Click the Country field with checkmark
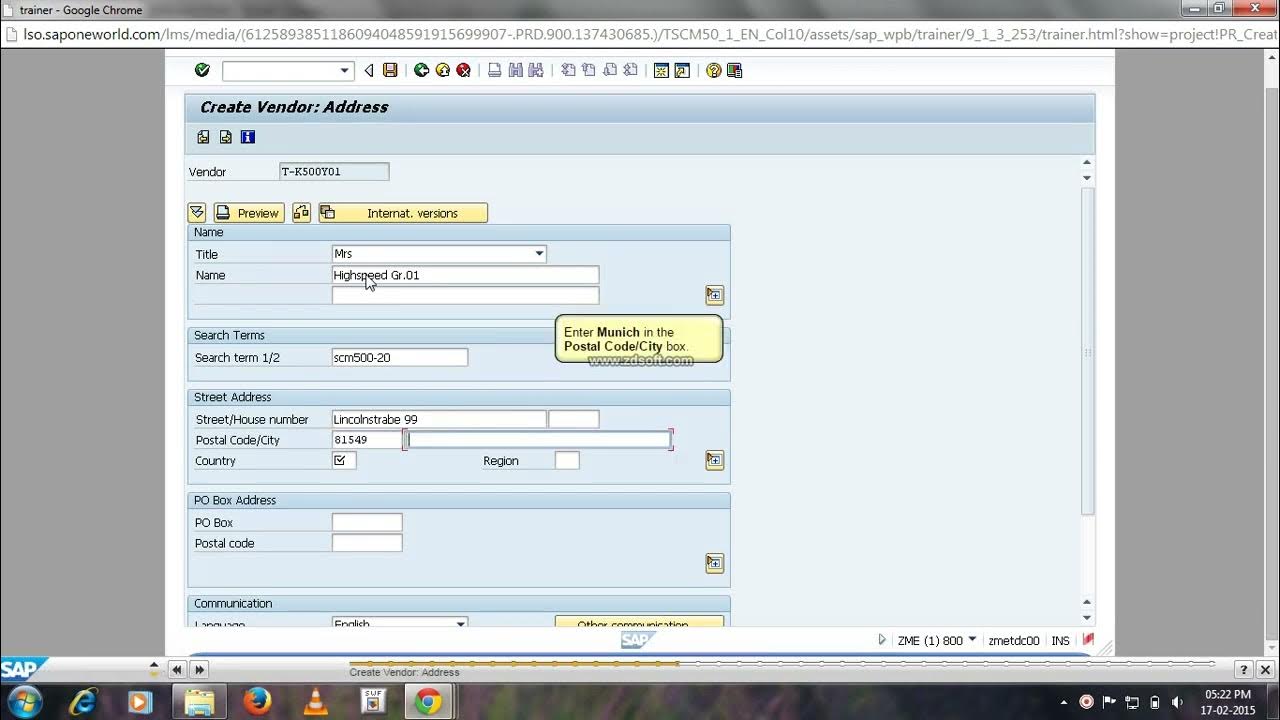Viewport: 1280px width, 720px height. click(344, 461)
